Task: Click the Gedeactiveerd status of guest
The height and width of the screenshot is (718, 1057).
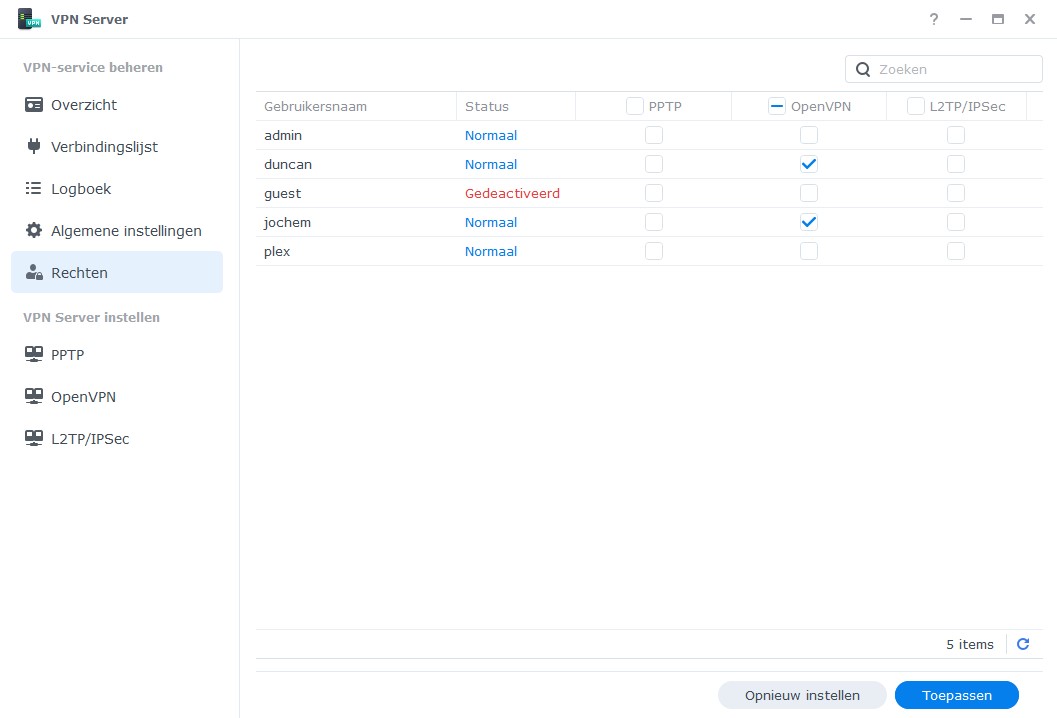Action: pyautogui.click(x=512, y=193)
